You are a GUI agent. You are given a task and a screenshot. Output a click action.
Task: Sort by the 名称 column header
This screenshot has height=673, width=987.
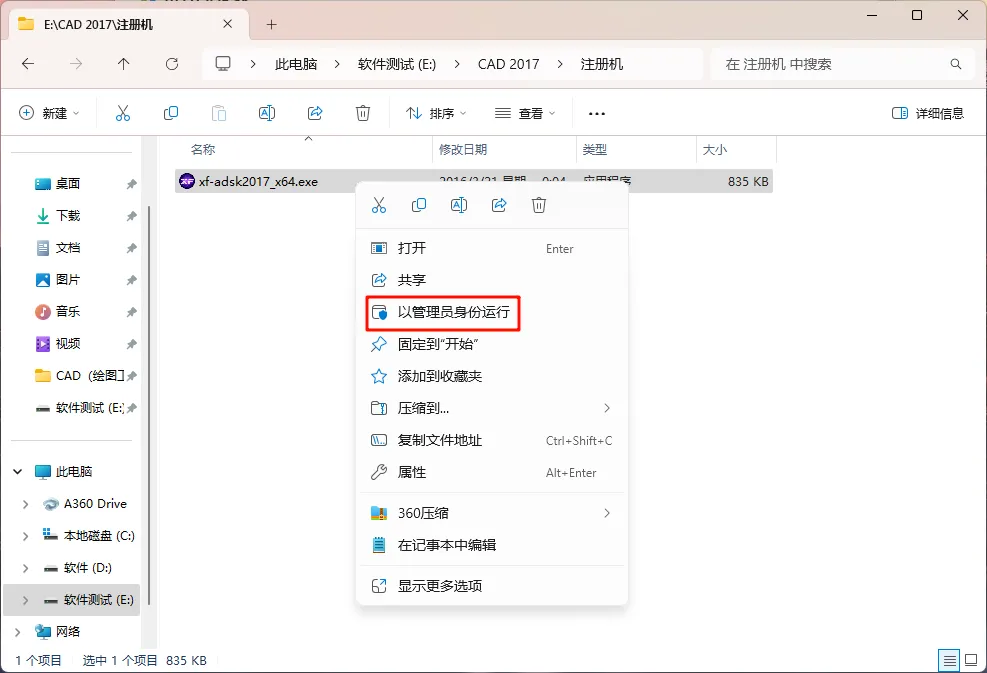pyautogui.click(x=203, y=149)
